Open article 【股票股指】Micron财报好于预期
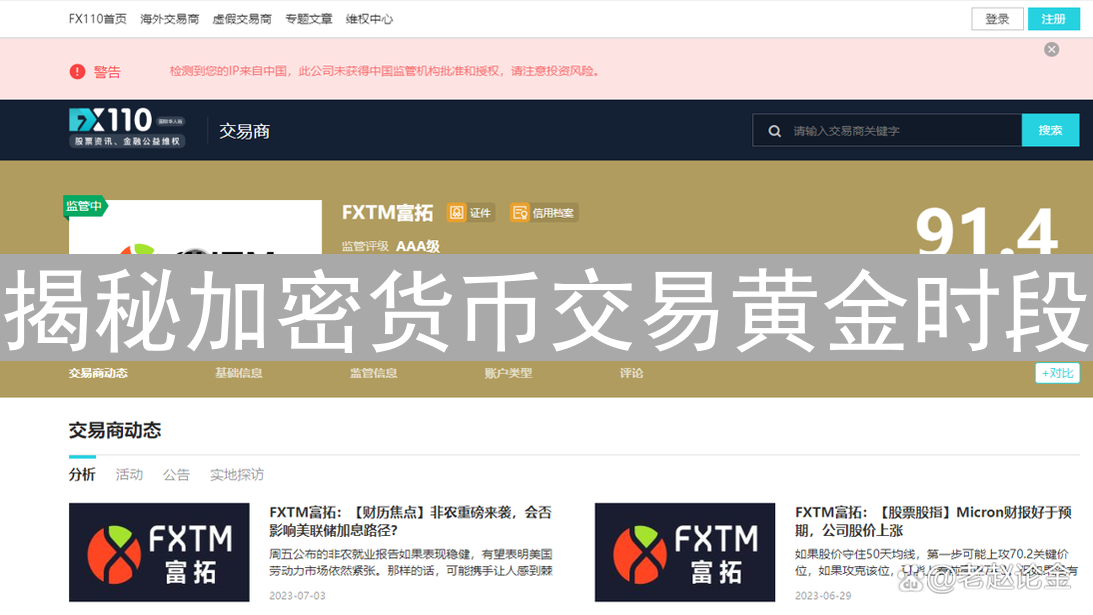The width and height of the screenshot is (1093, 615). (x=933, y=521)
